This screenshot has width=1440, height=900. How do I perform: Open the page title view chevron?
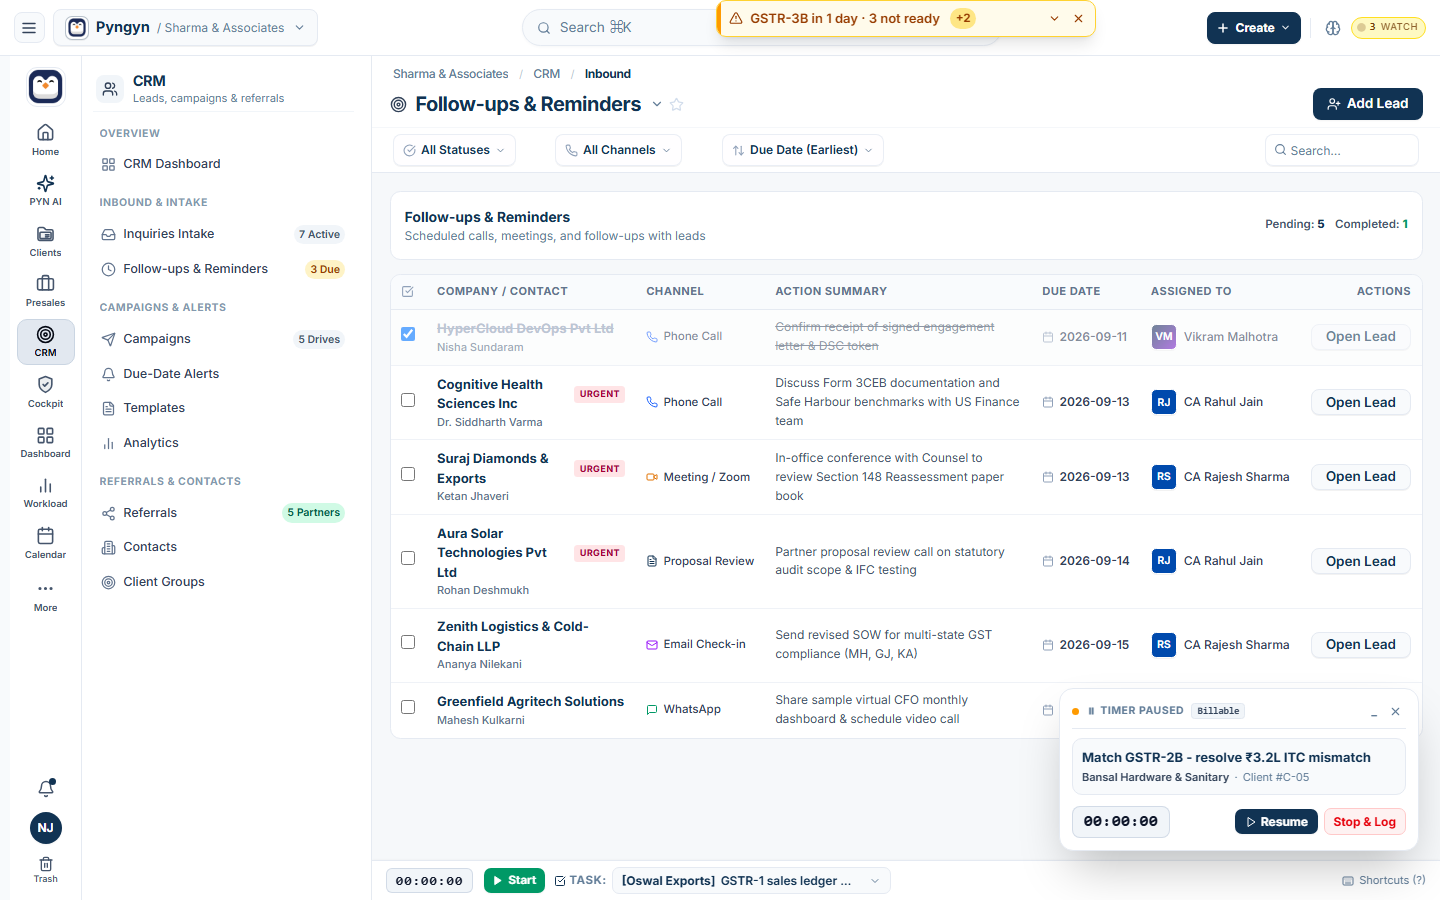[657, 104]
